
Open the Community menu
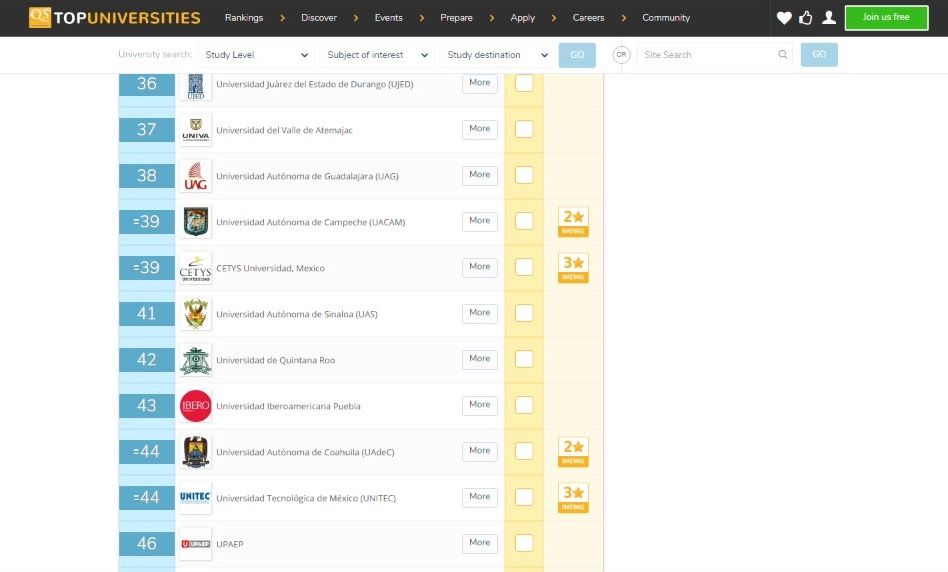(x=666, y=18)
